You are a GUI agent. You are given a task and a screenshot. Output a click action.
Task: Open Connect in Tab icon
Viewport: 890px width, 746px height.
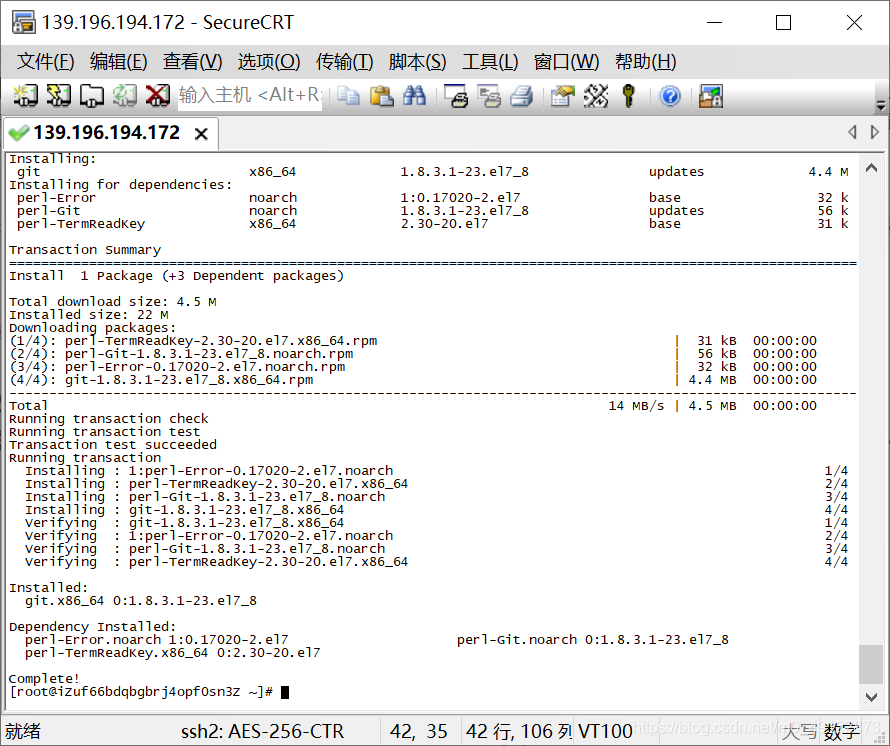click(91, 95)
